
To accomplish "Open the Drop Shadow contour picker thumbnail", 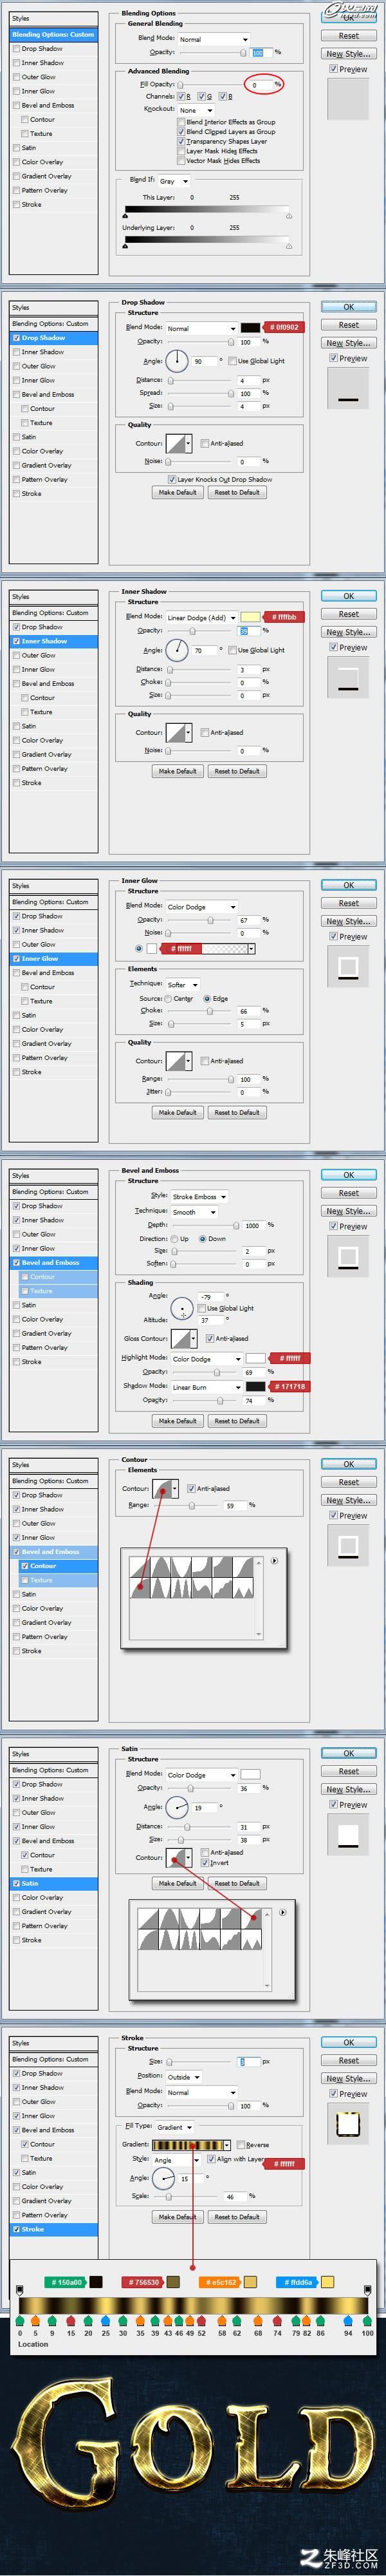I will coord(177,443).
